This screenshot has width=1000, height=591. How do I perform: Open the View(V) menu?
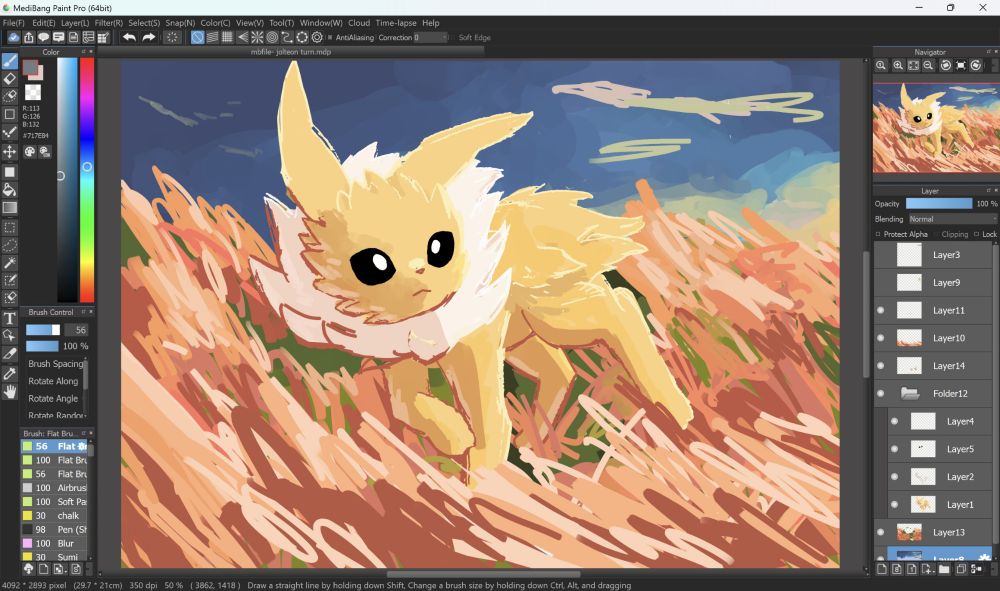pyautogui.click(x=250, y=23)
